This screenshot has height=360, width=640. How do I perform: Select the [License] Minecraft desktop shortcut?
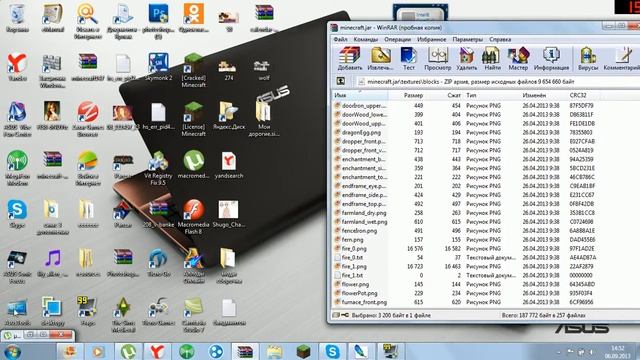(x=193, y=119)
